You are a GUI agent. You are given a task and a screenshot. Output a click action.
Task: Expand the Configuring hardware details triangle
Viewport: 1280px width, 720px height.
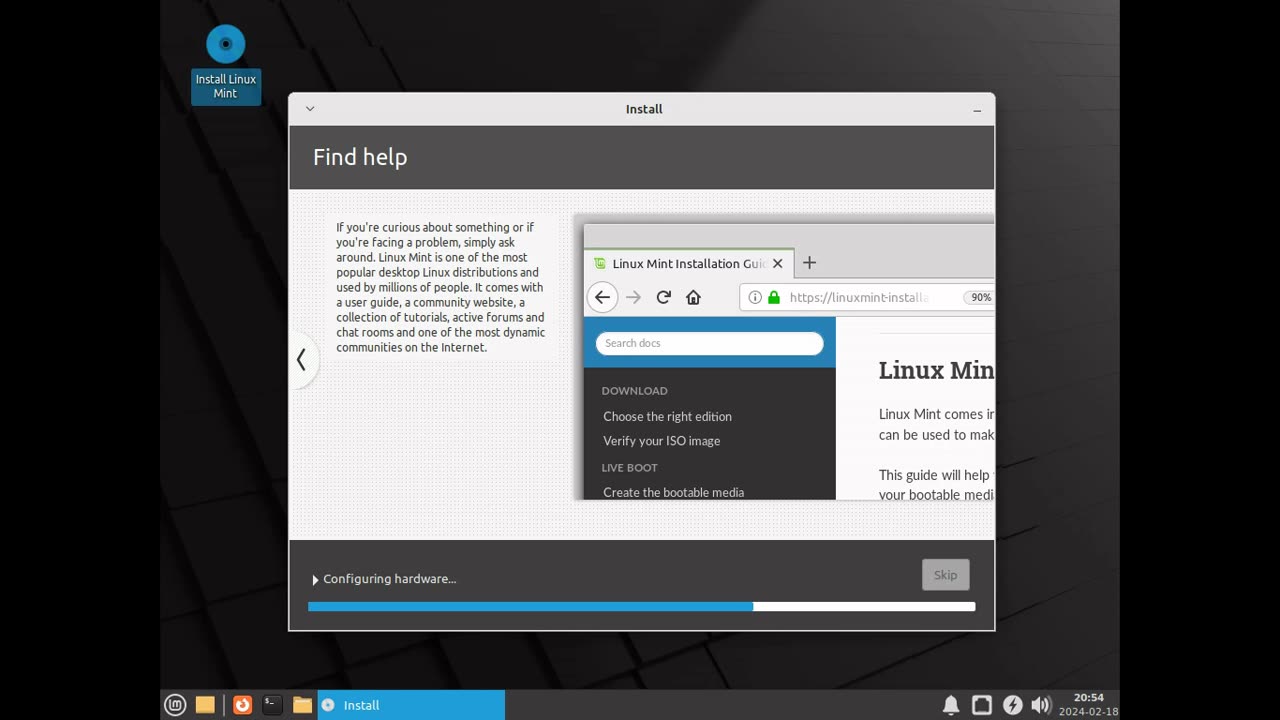(315, 580)
